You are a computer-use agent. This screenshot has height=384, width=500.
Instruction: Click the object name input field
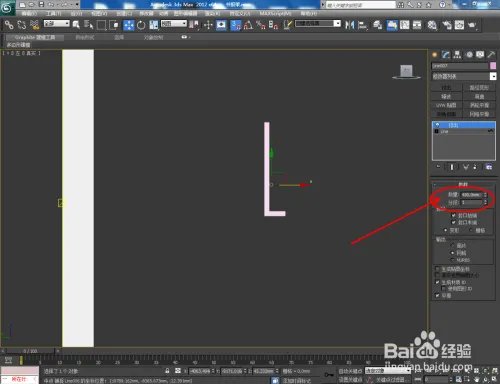pyautogui.click(x=460, y=66)
